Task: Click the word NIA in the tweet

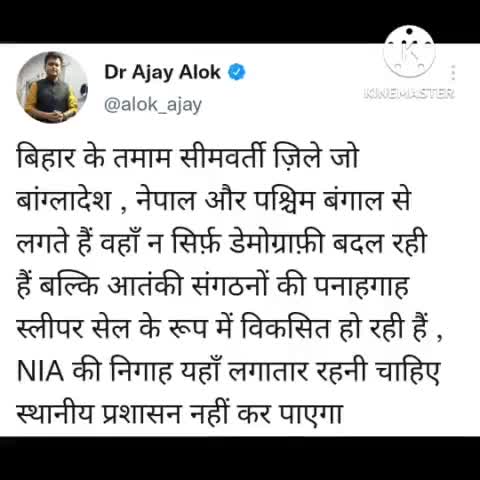Action: [x=40, y=372]
